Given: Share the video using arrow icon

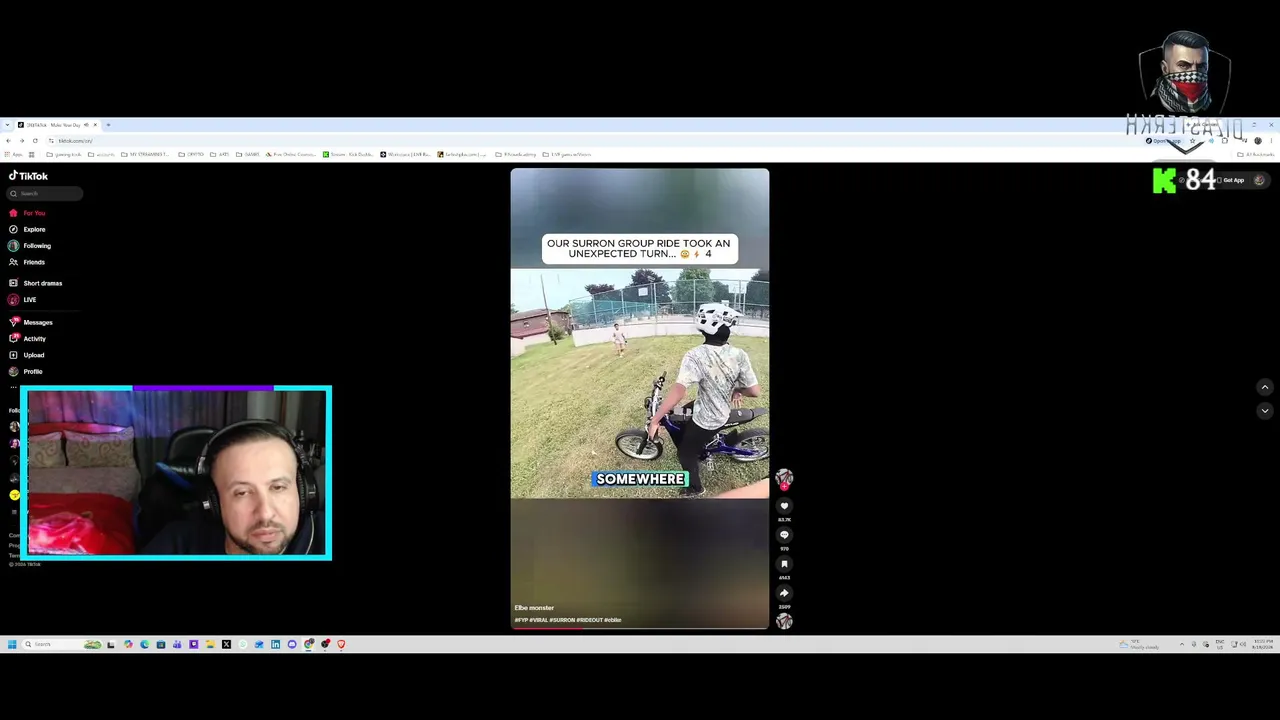Looking at the screenshot, I should pyautogui.click(x=784, y=593).
